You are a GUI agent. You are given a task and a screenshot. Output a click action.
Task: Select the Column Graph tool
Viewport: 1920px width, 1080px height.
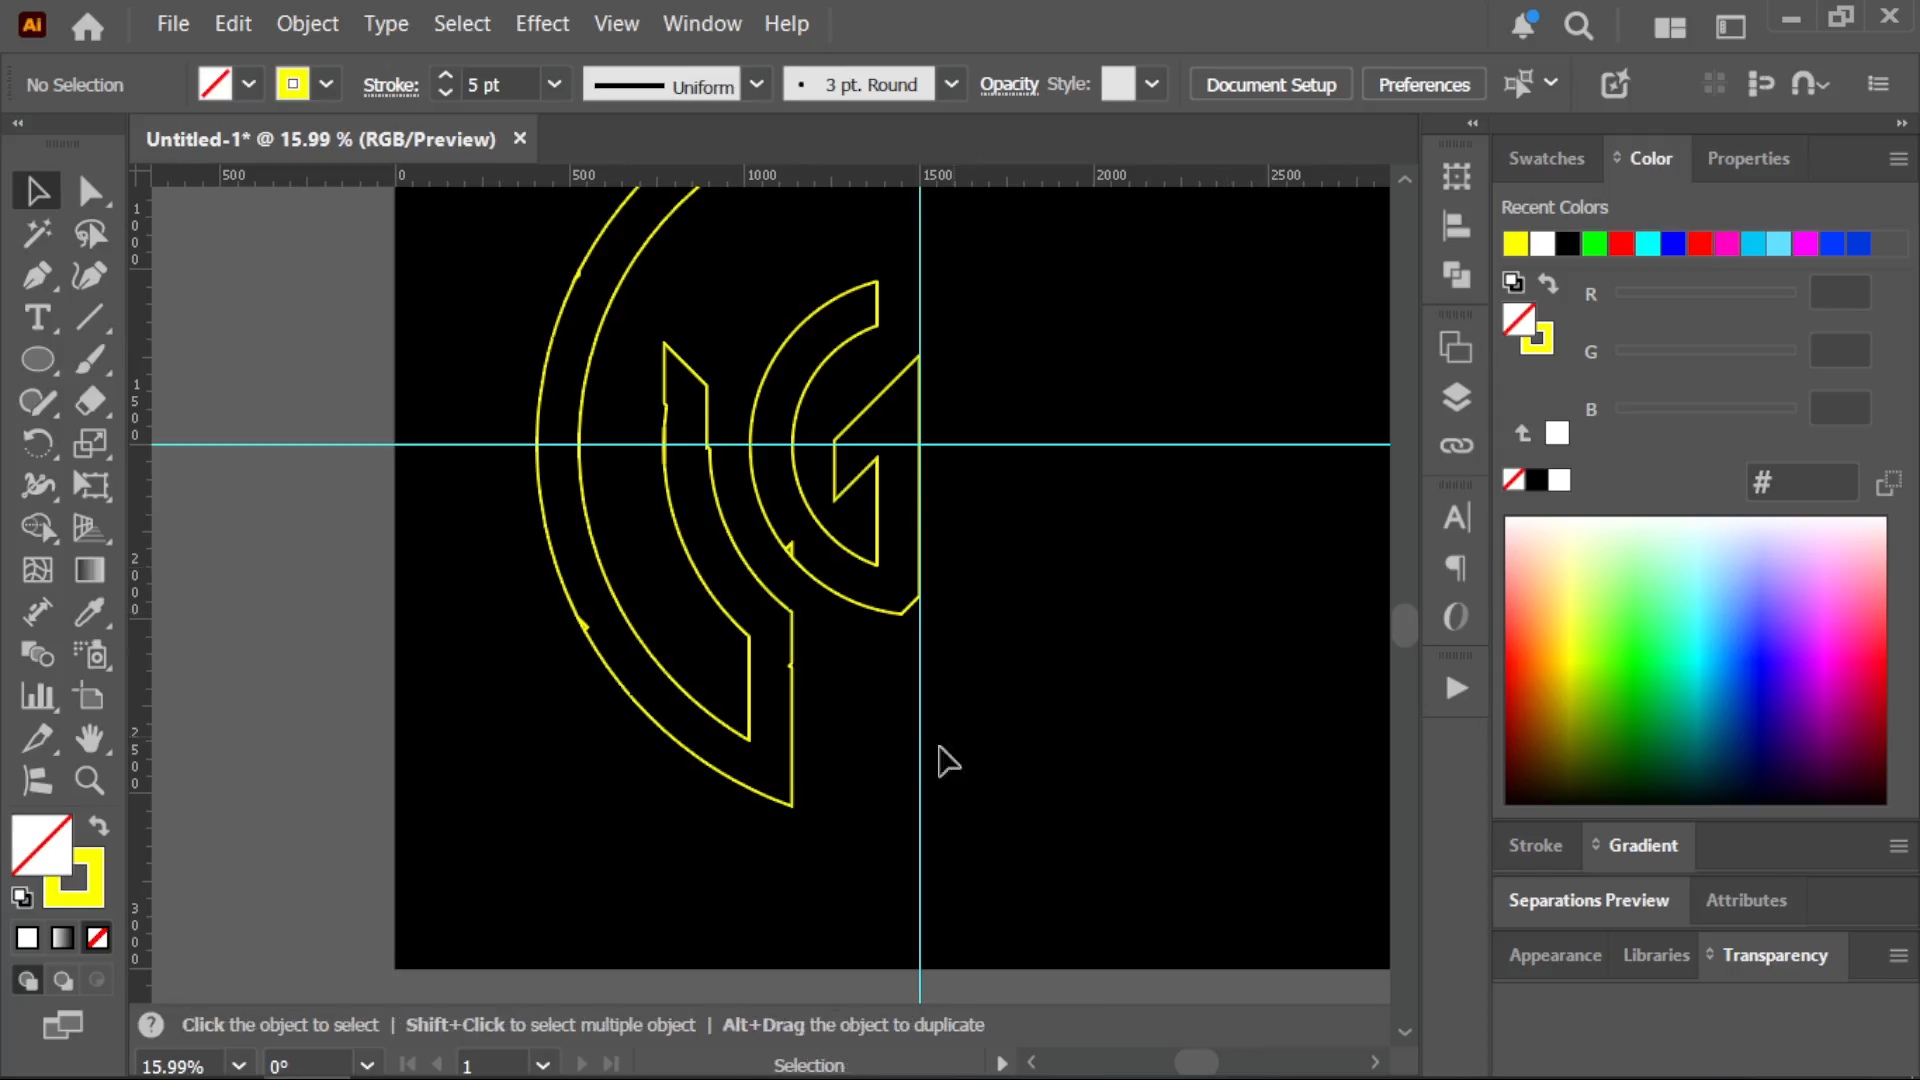coord(37,696)
